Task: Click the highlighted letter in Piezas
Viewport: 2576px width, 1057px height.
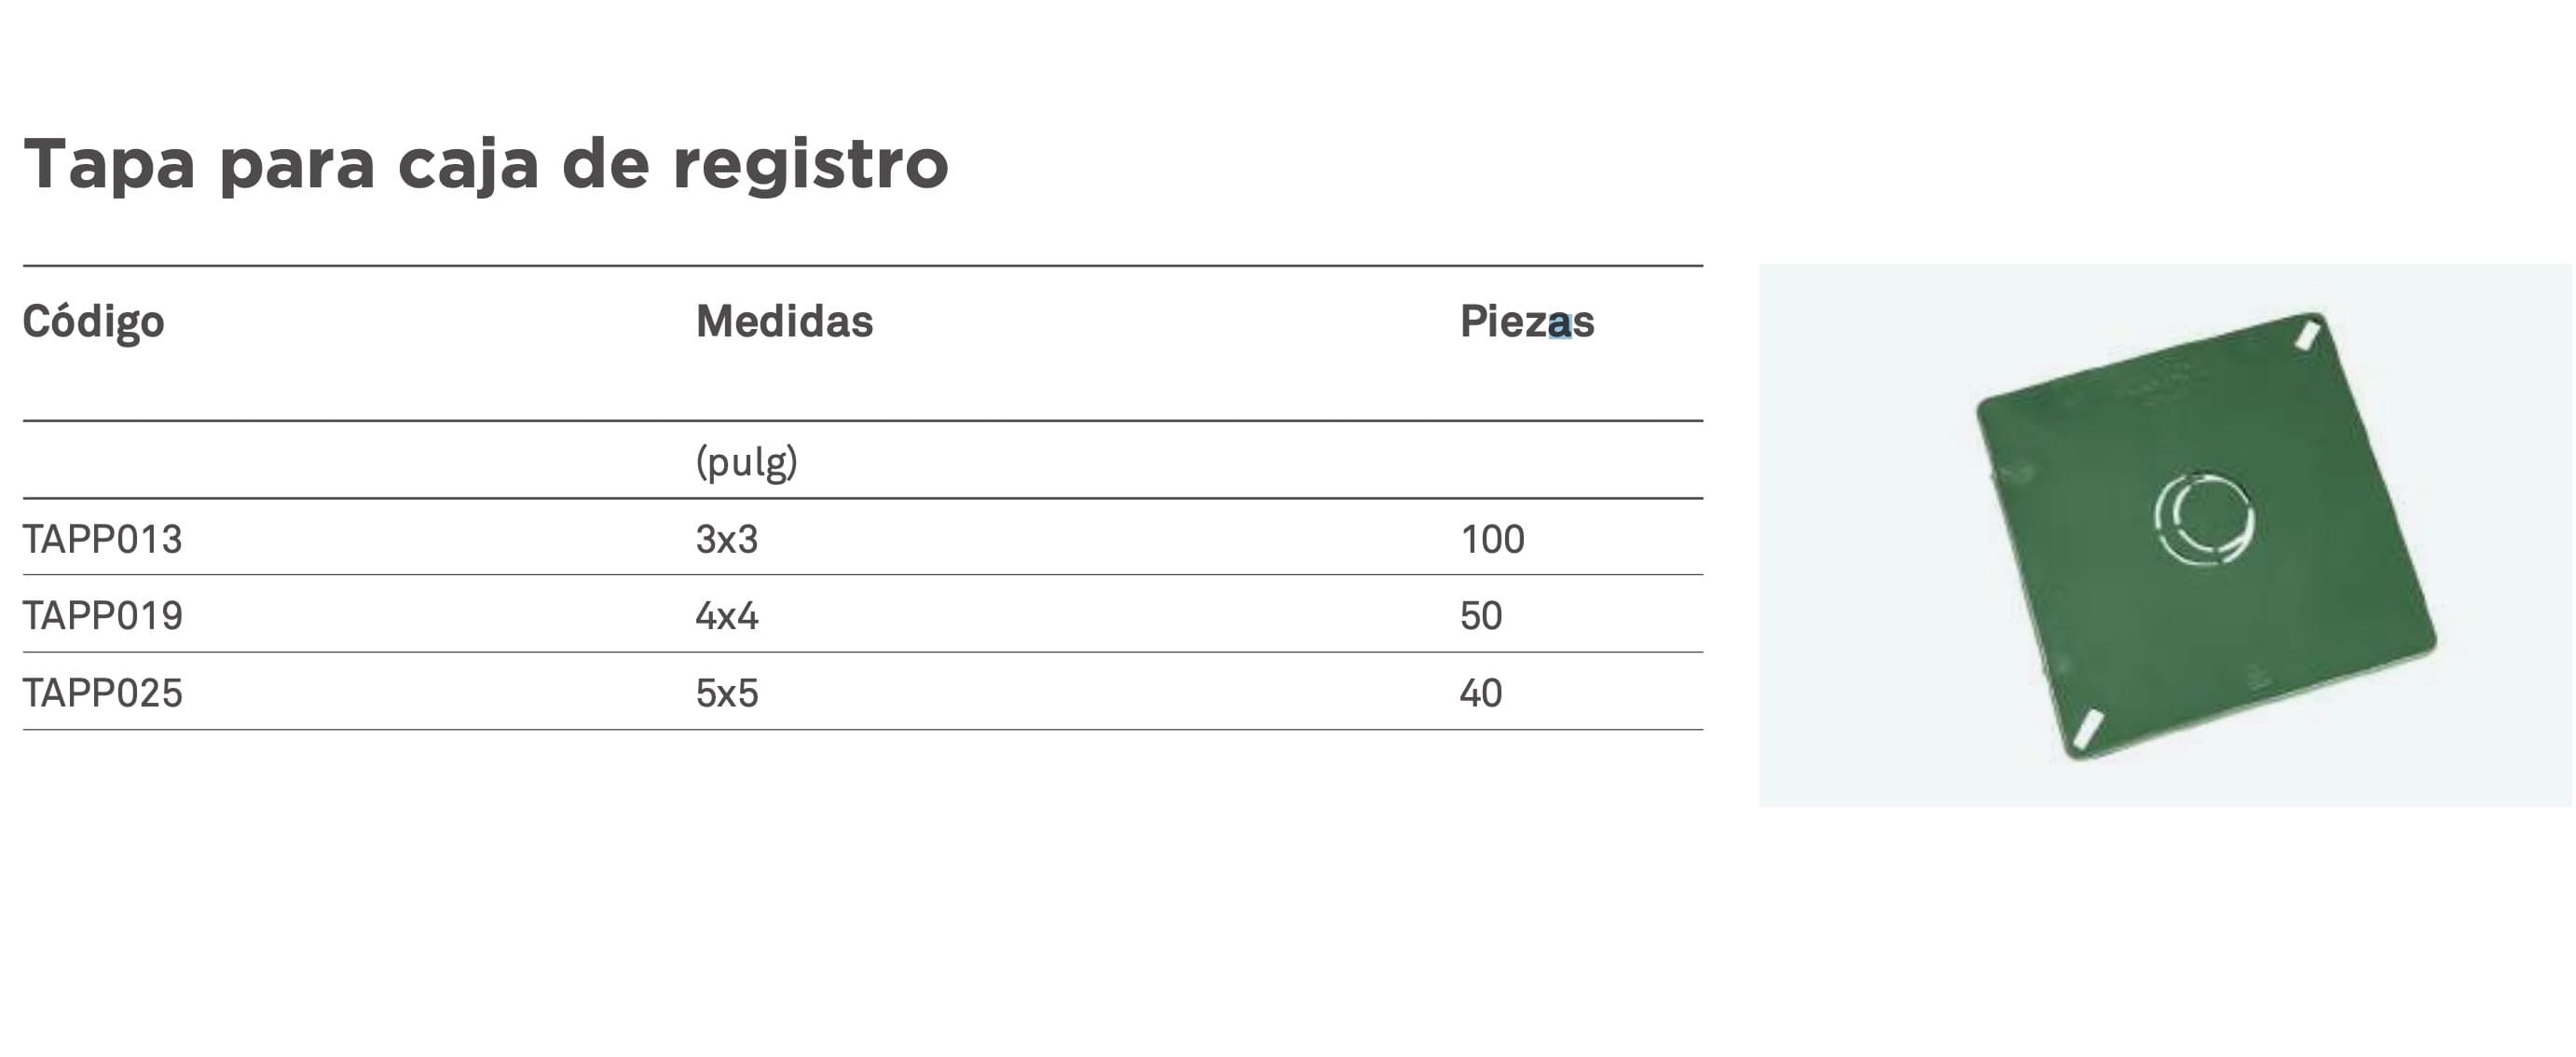Action: click(x=1560, y=324)
